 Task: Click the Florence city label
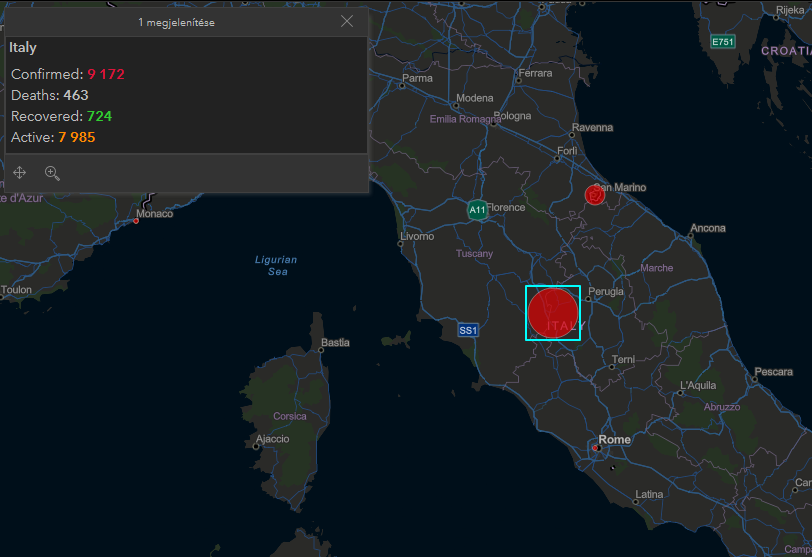(505, 208)
